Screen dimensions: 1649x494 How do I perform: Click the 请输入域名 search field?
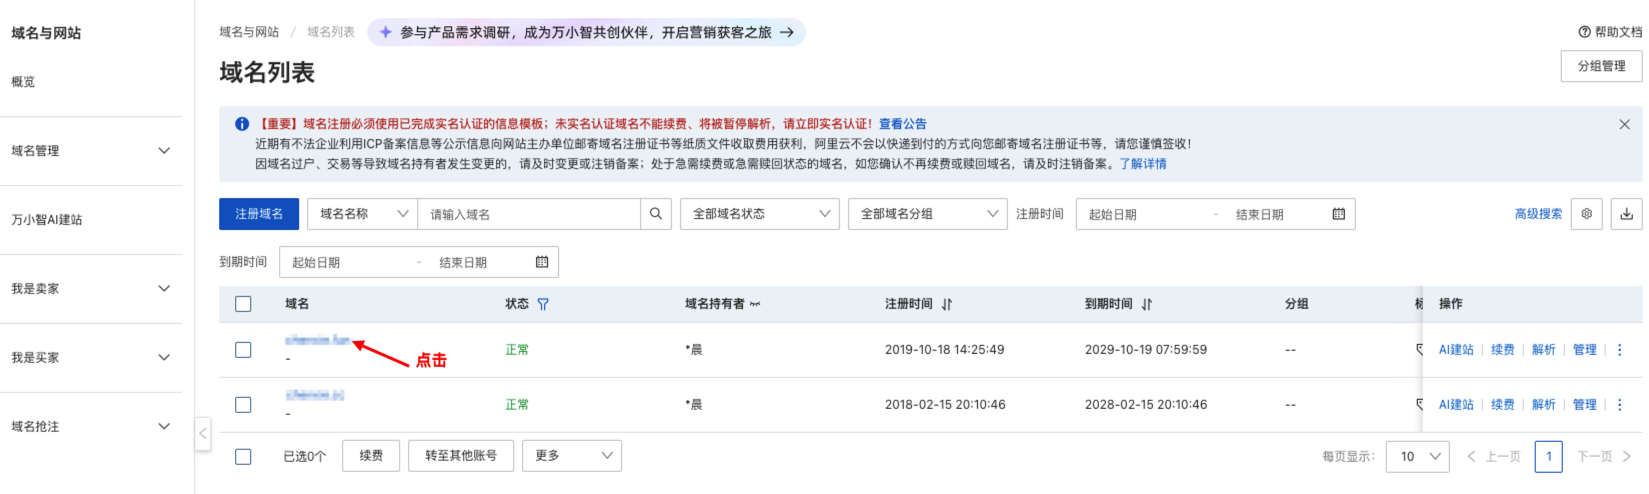coord(528,214)
